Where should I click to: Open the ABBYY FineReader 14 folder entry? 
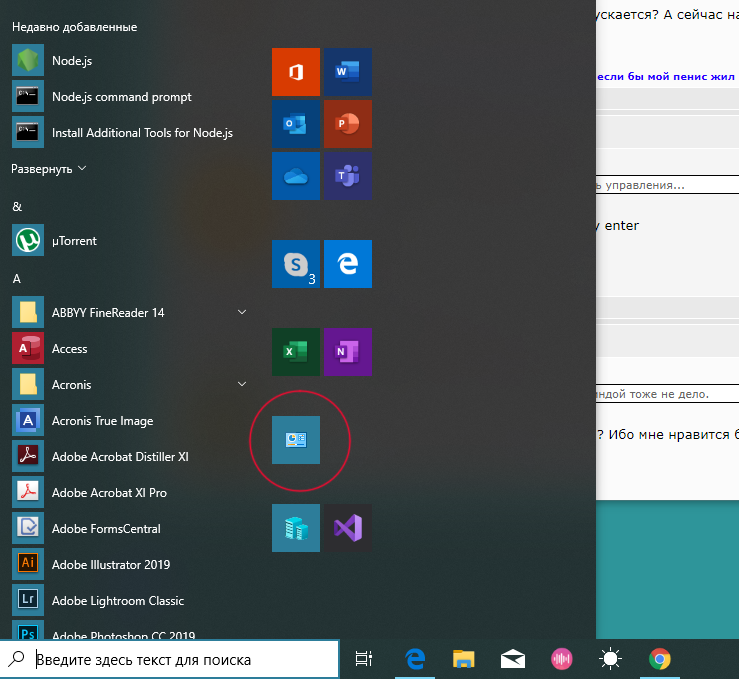click(129, 312)
